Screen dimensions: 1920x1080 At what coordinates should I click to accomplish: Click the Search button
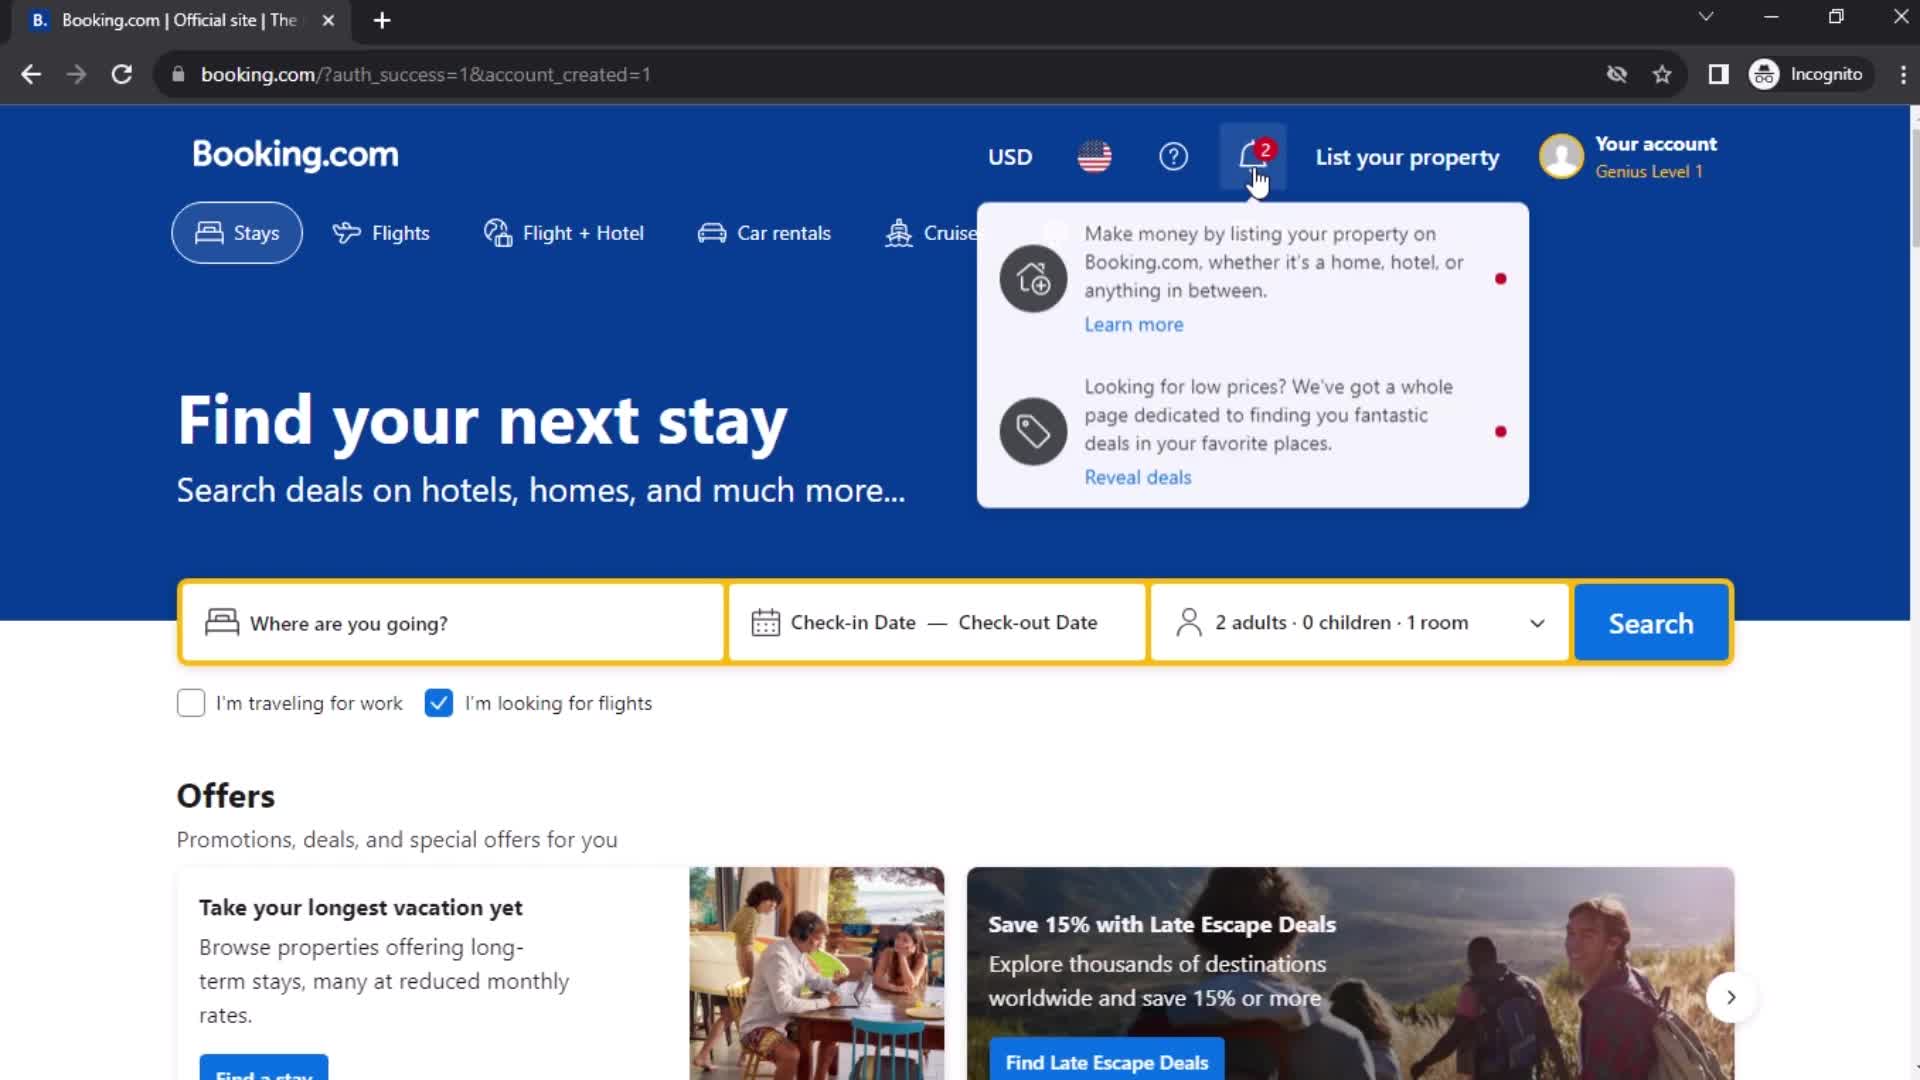click(x=1651, y=623)
